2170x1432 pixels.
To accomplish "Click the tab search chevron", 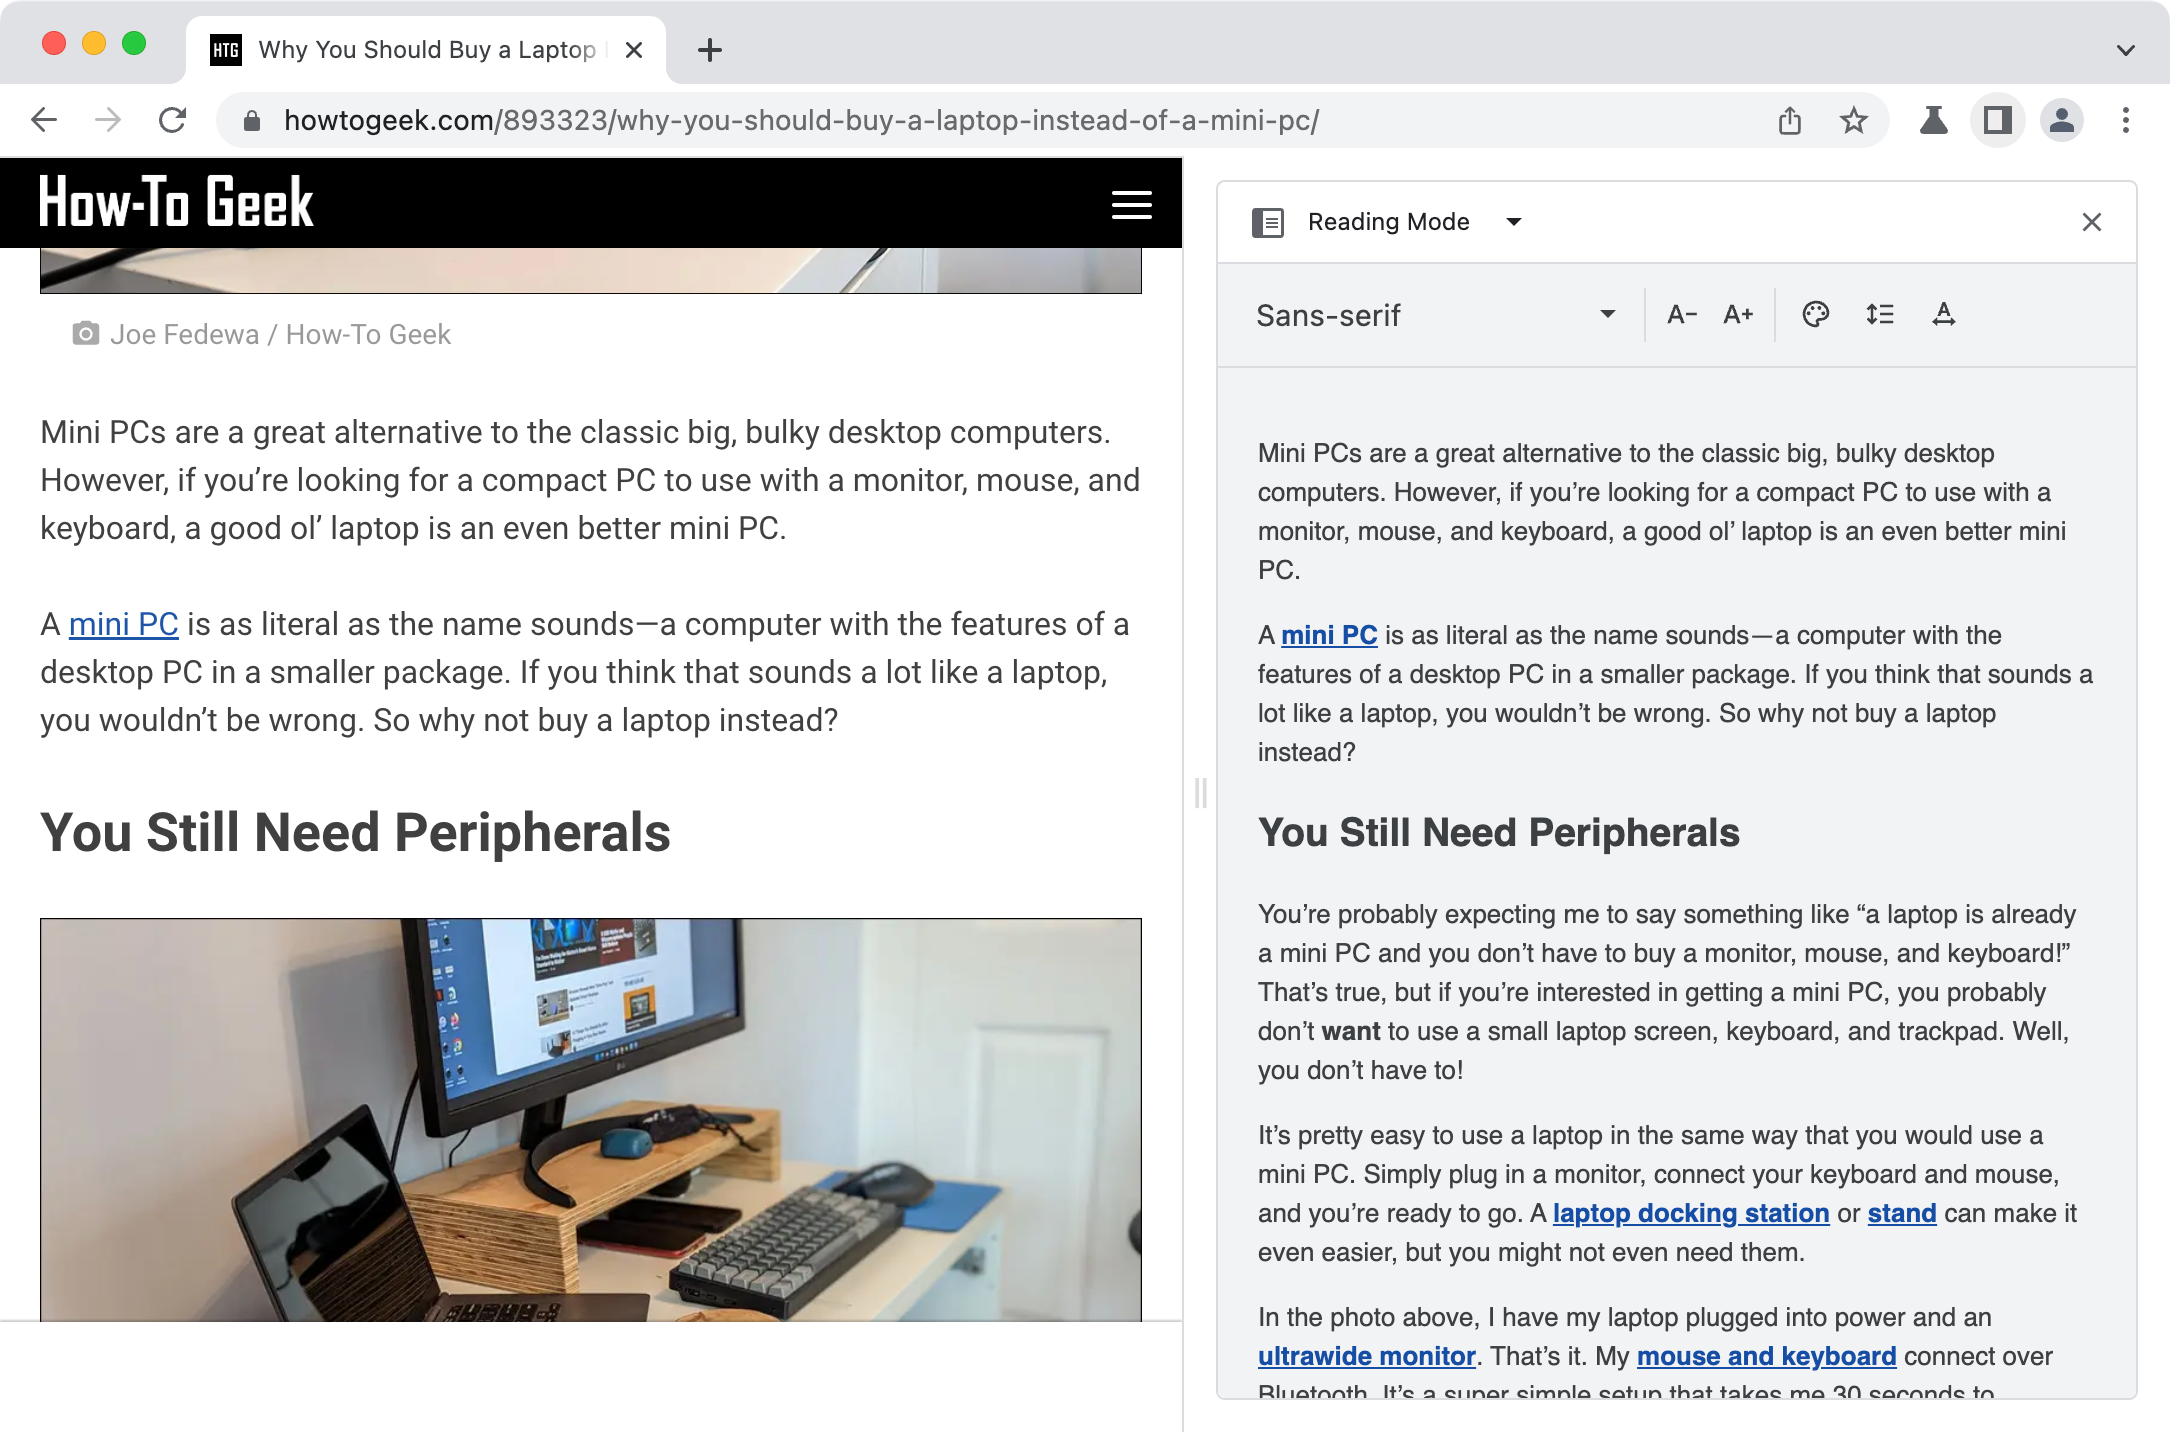I will point(2124,49).
